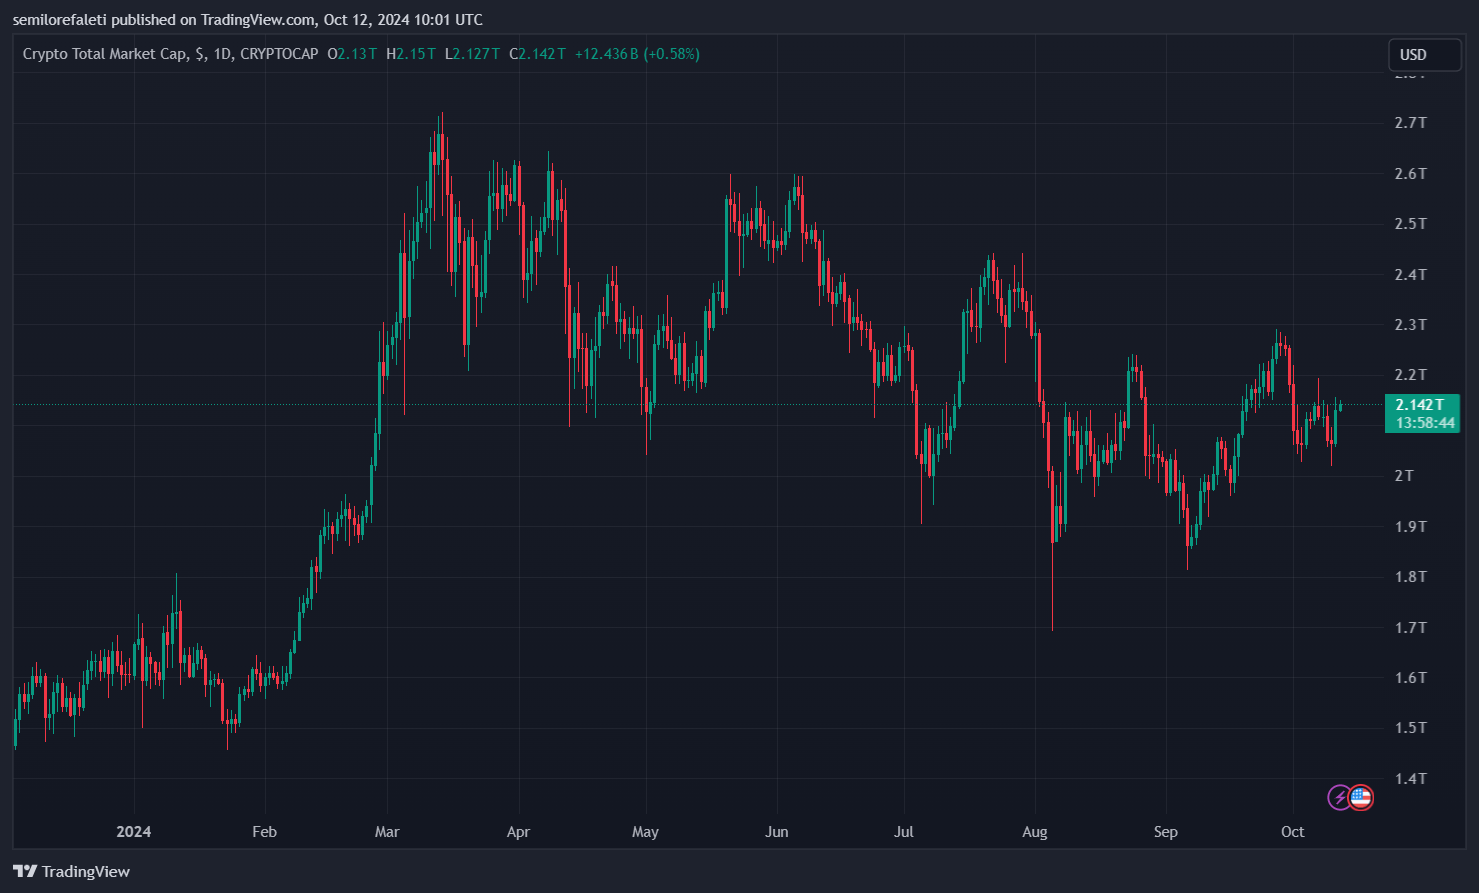1479x893 pixels.
Task: Click the 1.6T price axis label
Action: [x=1410, y=677]
